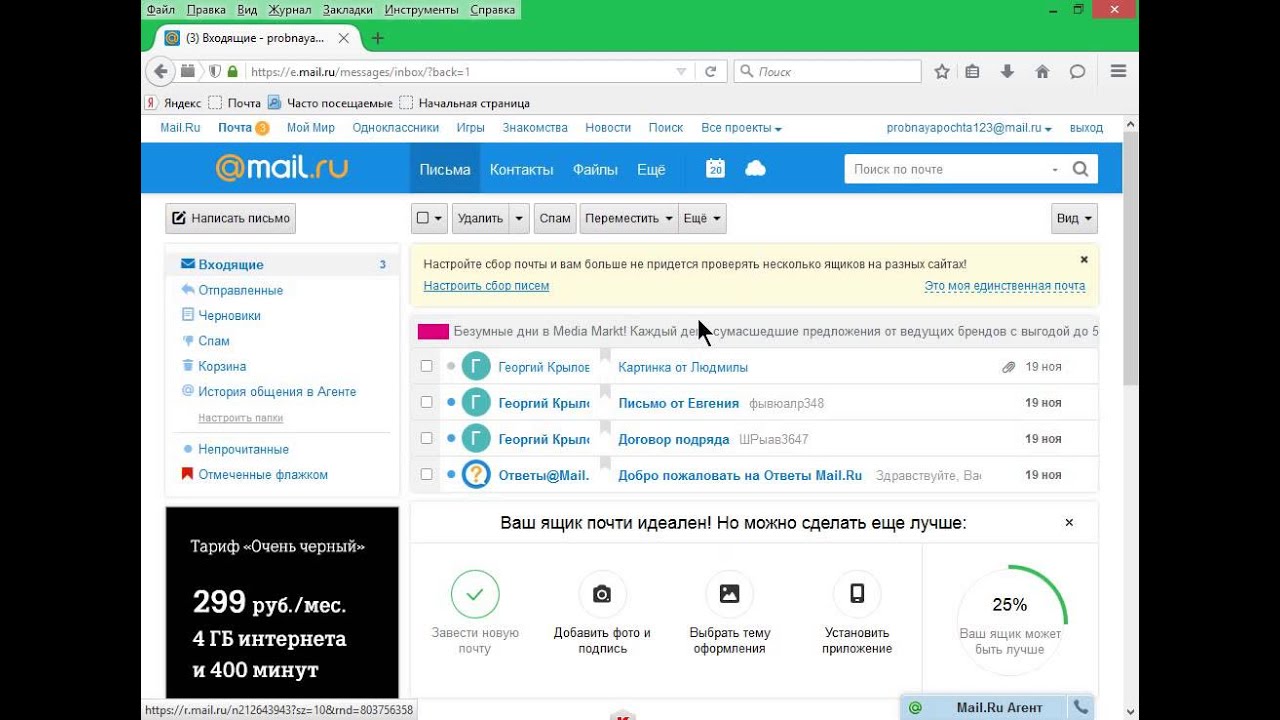Image resolution: width=1280 pixels, height=720 pixels.
Task: Expand the mail search options arrow
Action: [x=1055, y=169]
